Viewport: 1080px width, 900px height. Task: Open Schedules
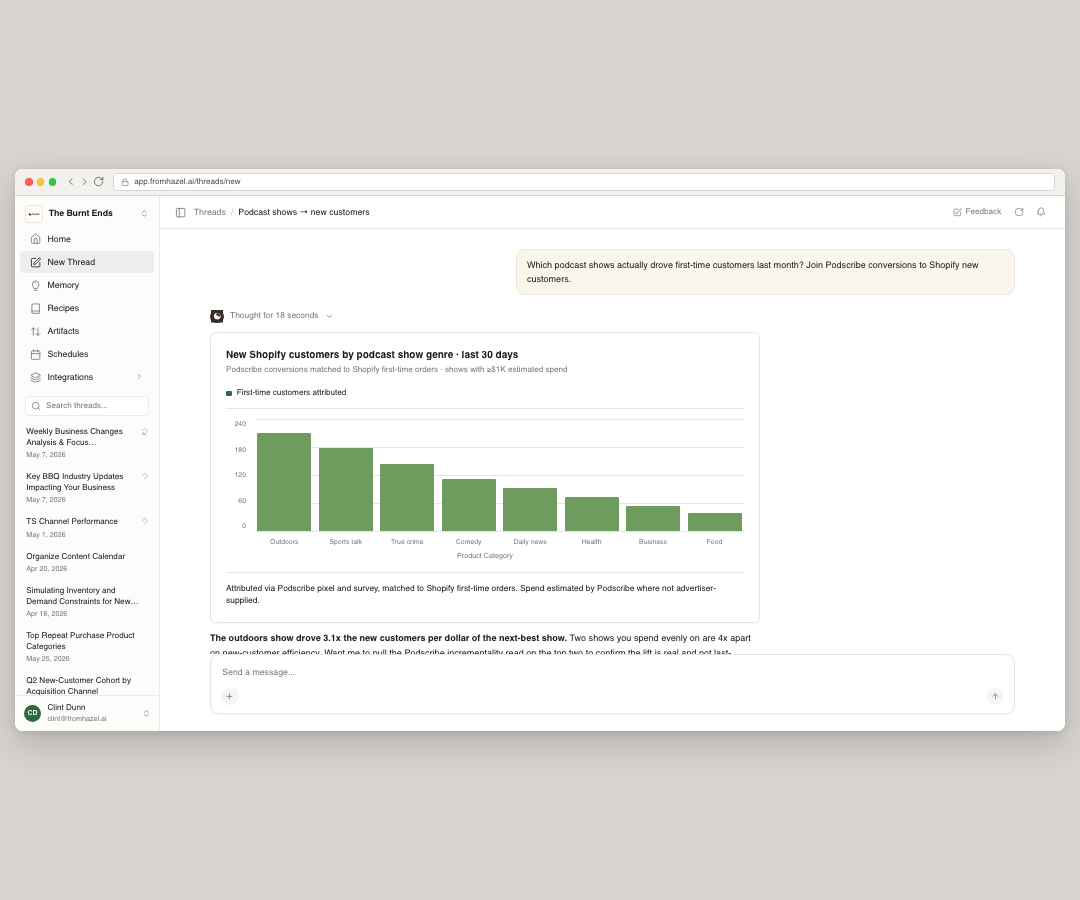87,354
